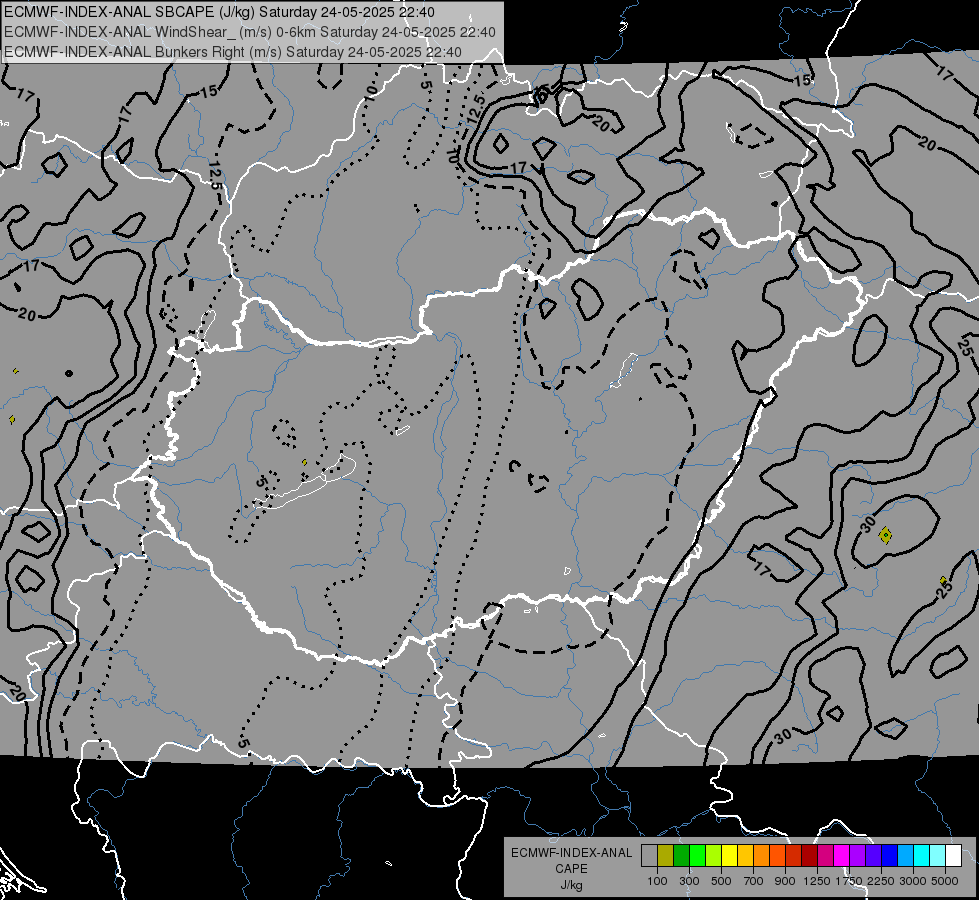Pick the pinkish-magenta swatch after 1250
Image resolution: width=979 pixels, height=900 pixels.
coord(826,856)
